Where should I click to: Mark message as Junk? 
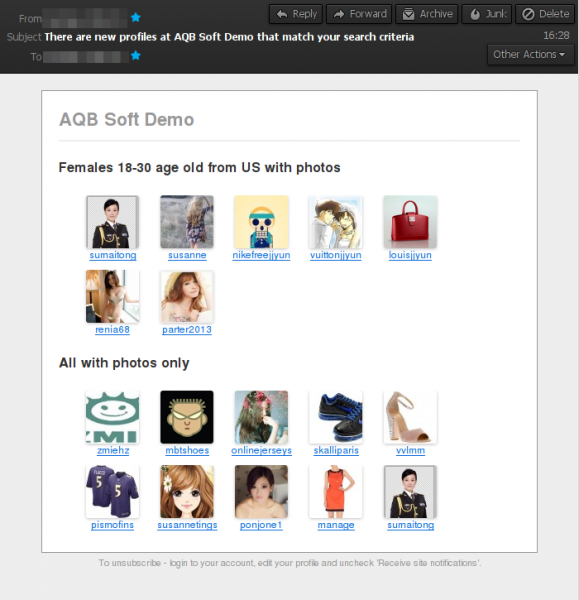tap(487, 14)
